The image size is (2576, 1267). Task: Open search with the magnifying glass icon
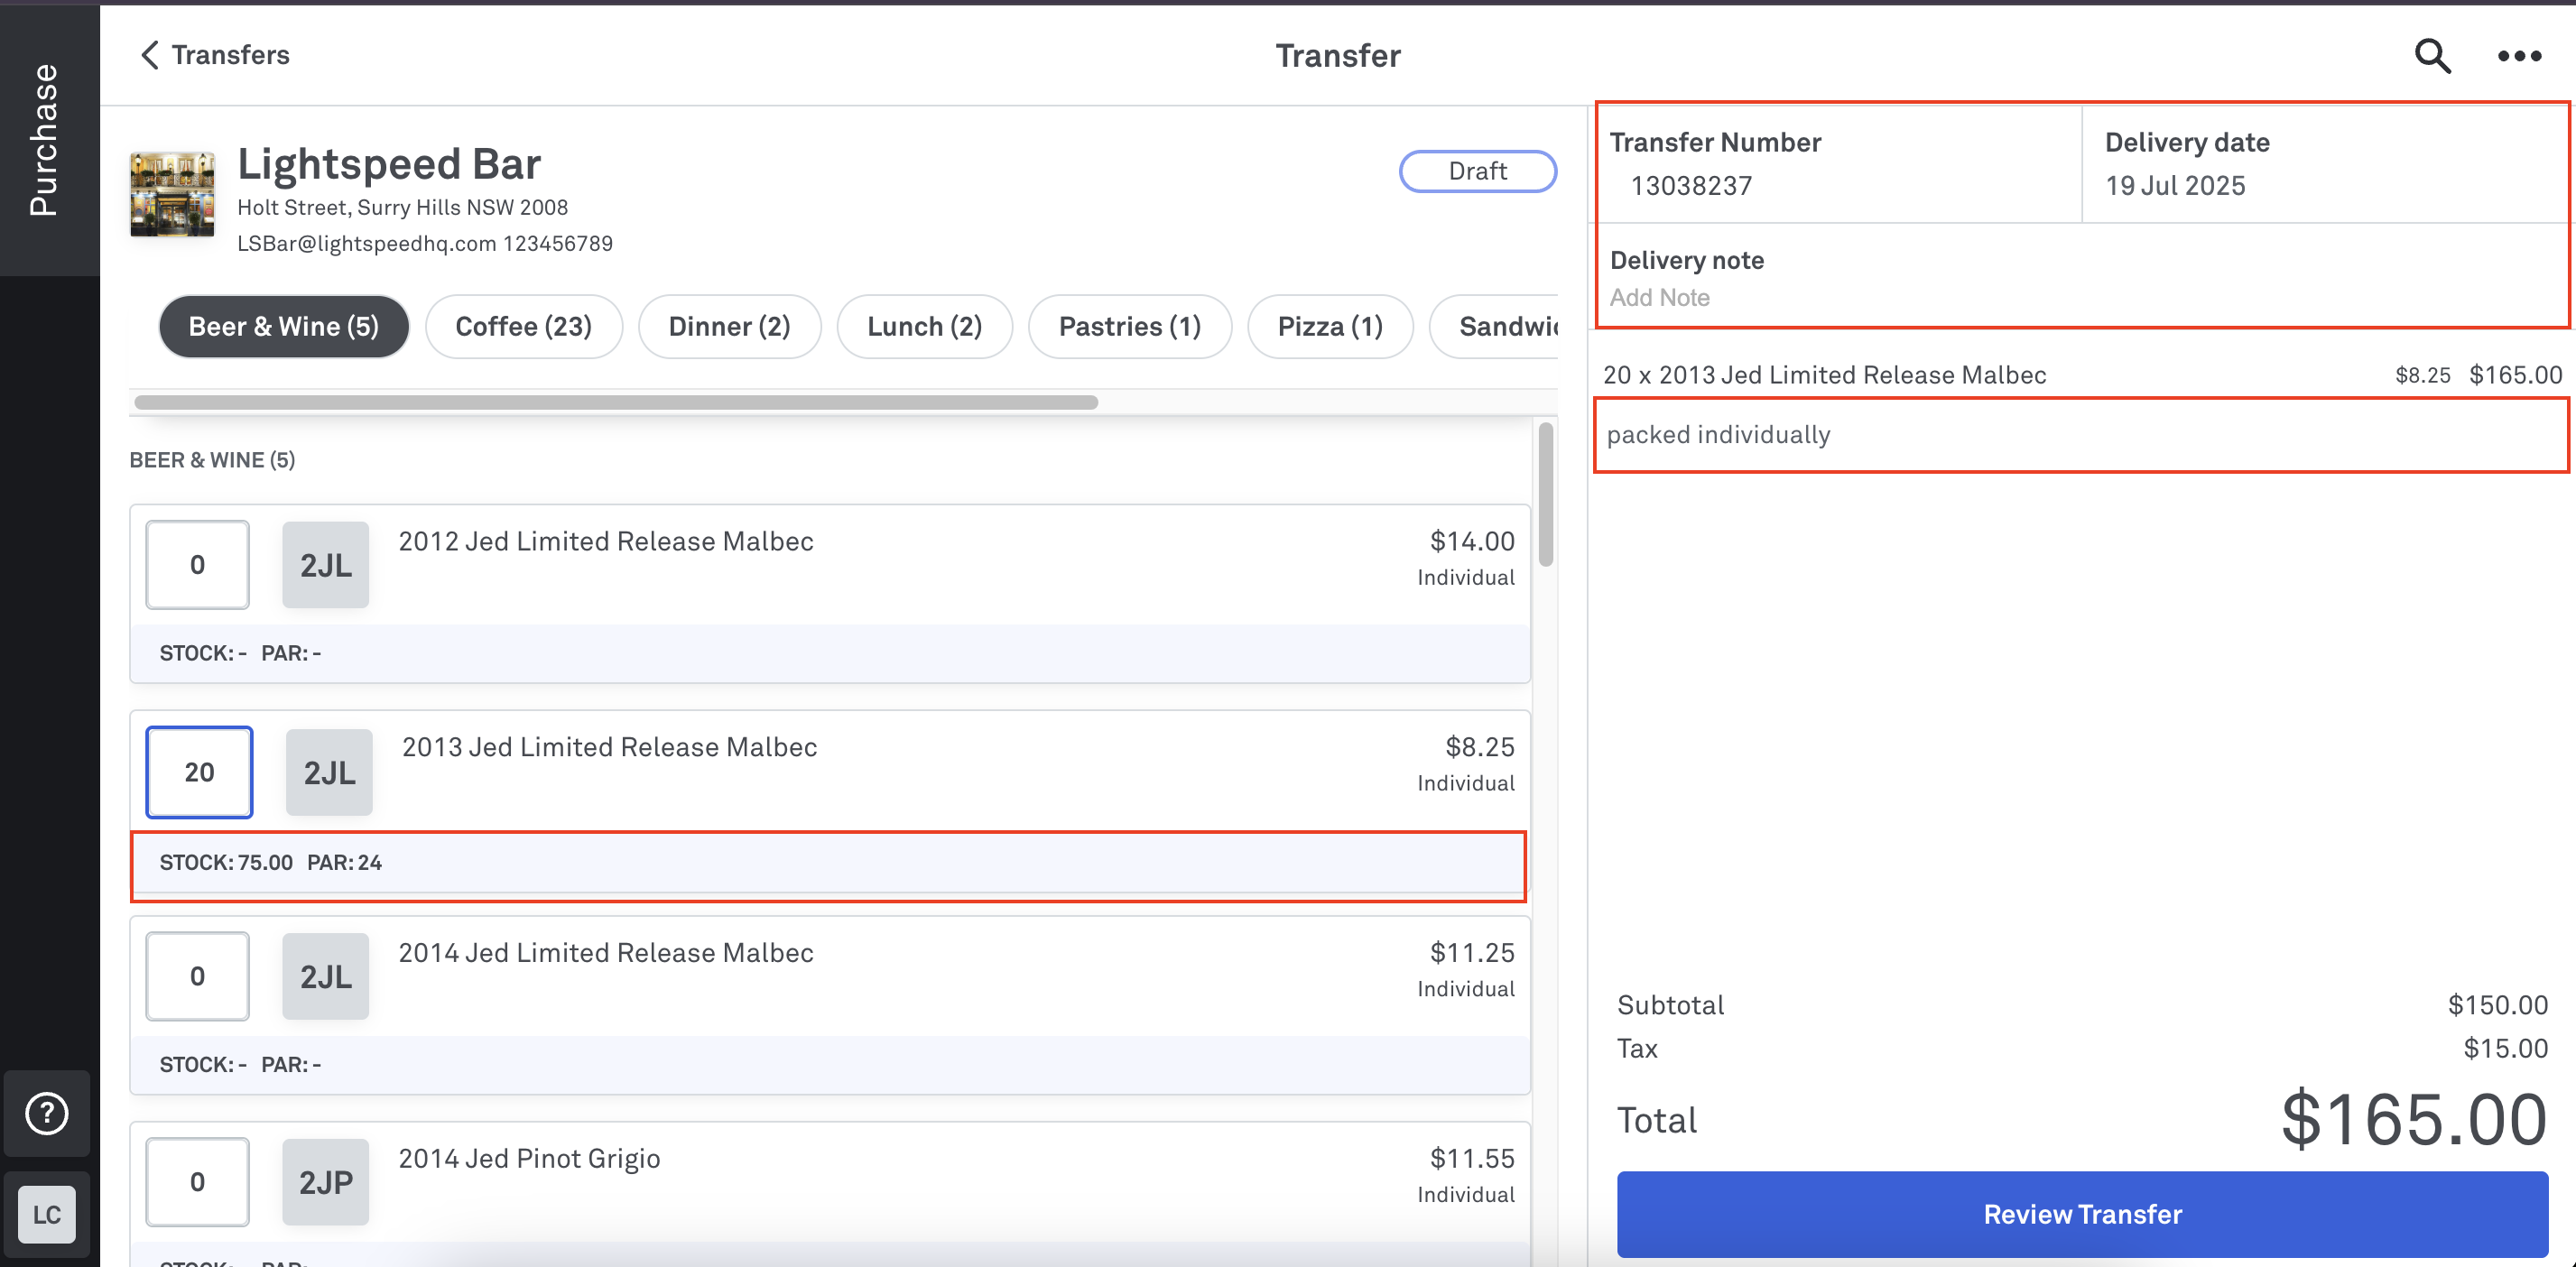pyautogui.click(x=2432, y=56)
